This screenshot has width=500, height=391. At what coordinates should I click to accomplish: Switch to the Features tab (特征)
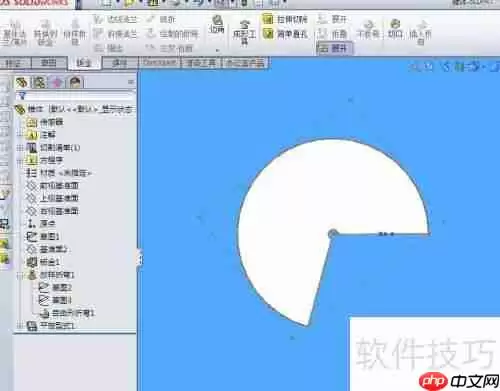coord(15,63)
